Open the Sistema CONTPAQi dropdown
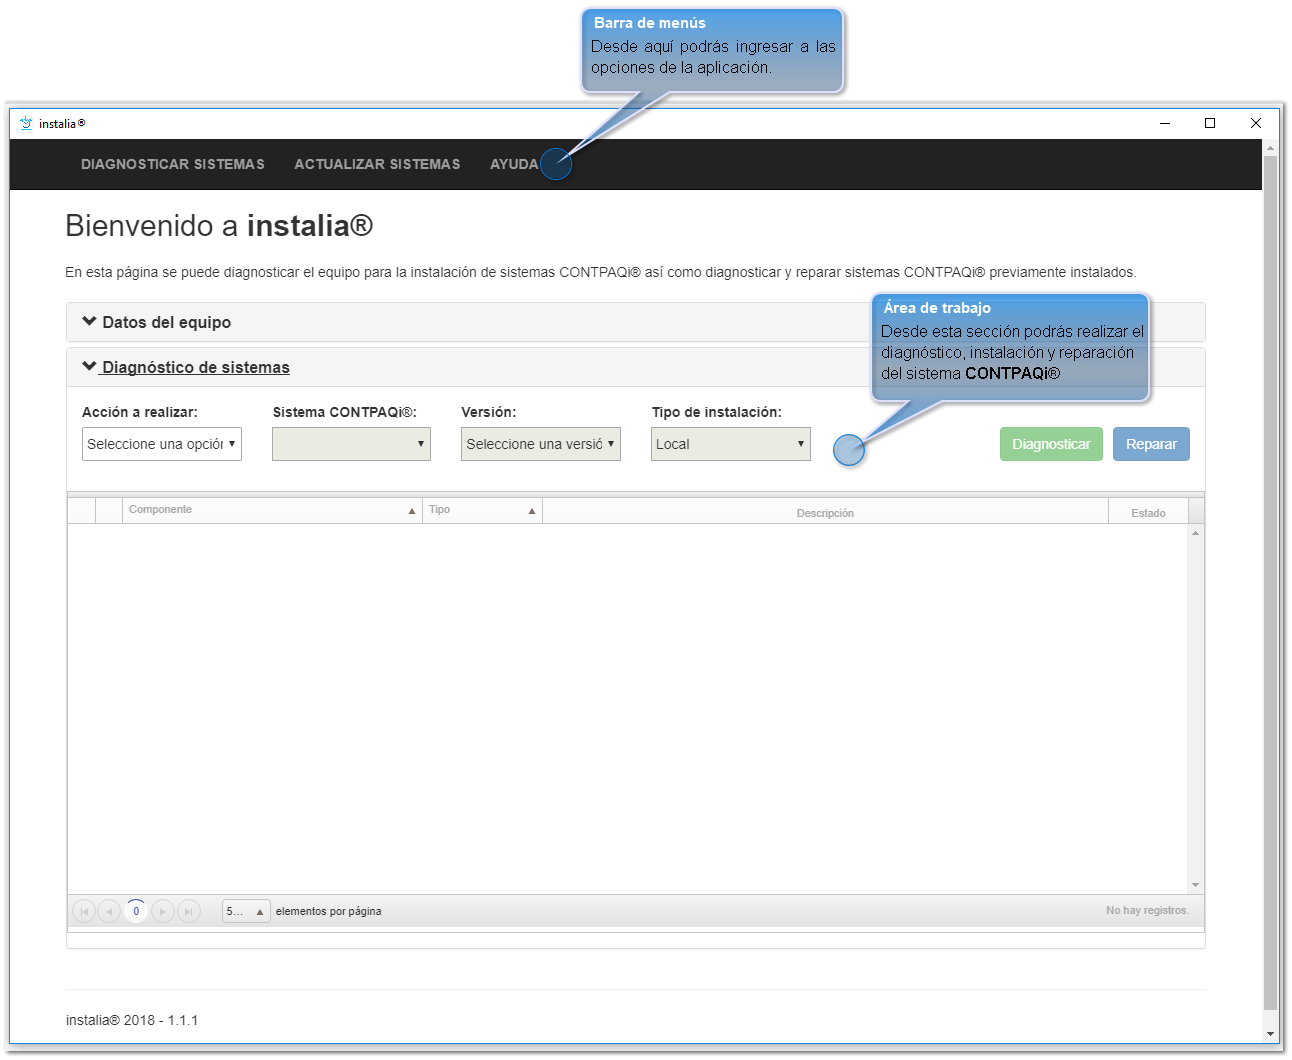The image size is (1292, 1060). (x=351, y=444)
